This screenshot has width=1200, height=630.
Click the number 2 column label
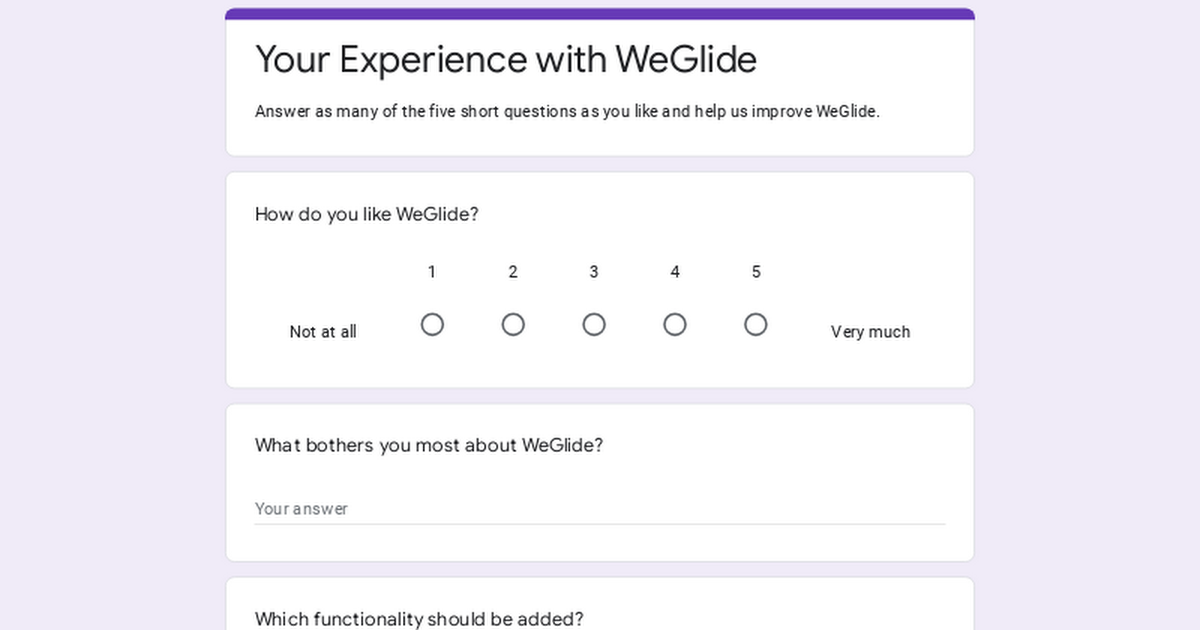[513, 272]
